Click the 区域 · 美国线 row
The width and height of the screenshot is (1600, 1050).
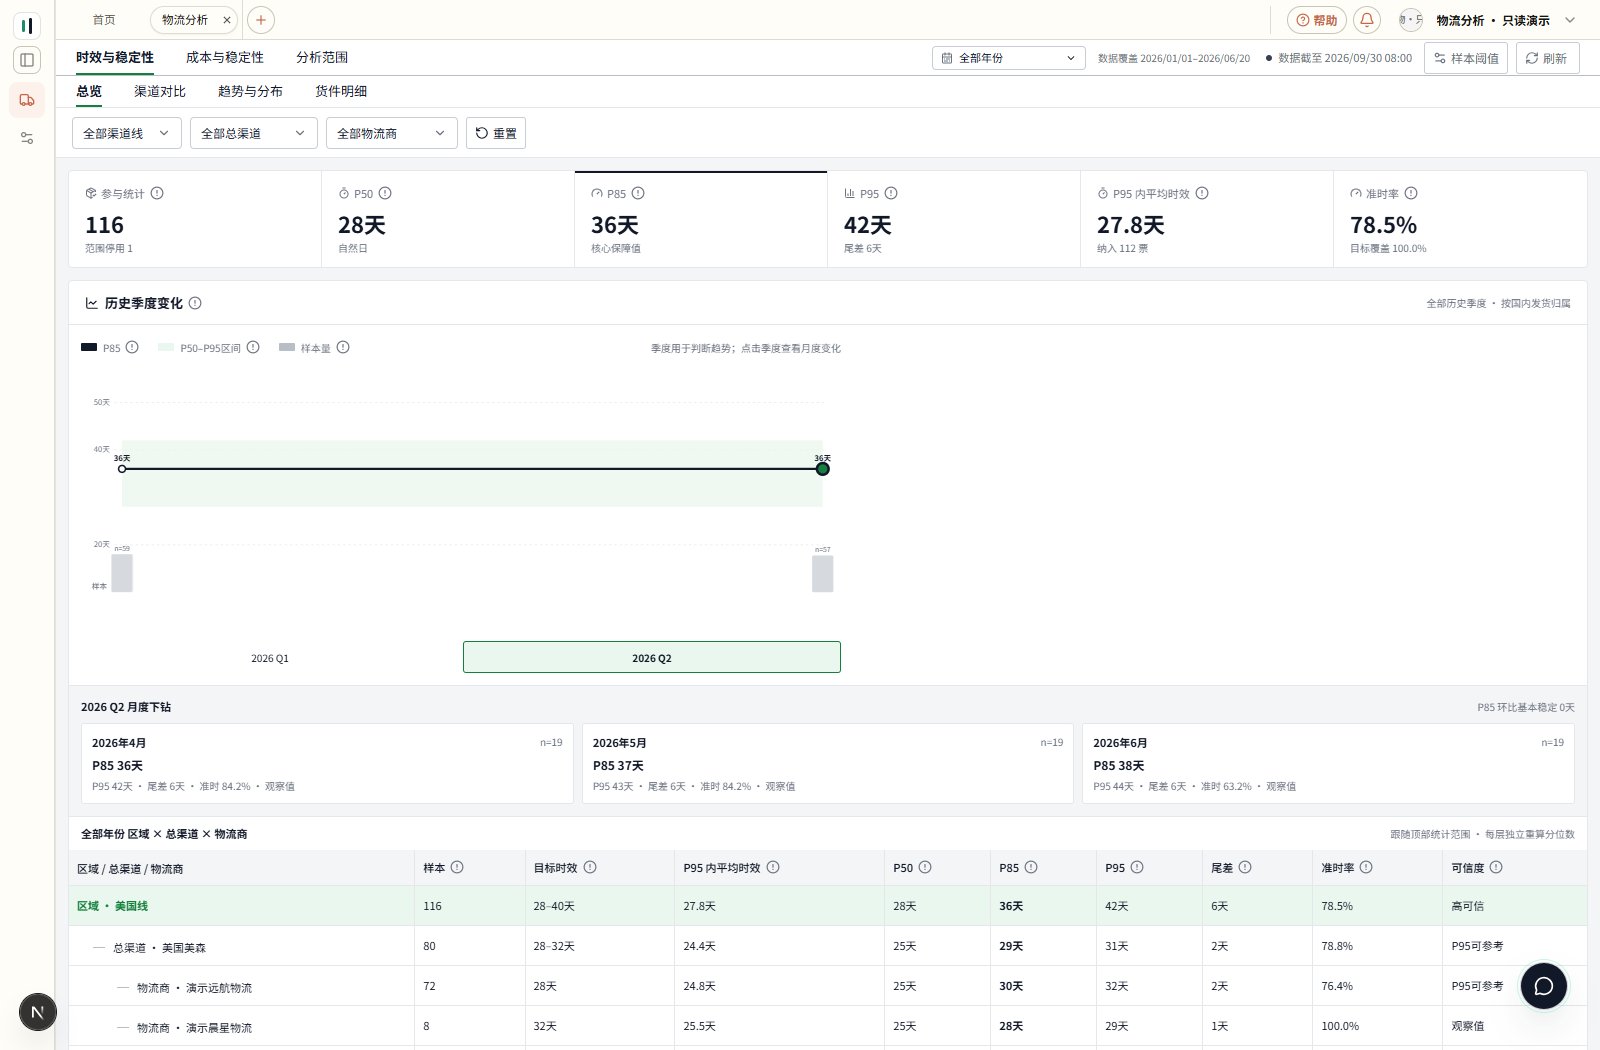click(x=828, y=906)
